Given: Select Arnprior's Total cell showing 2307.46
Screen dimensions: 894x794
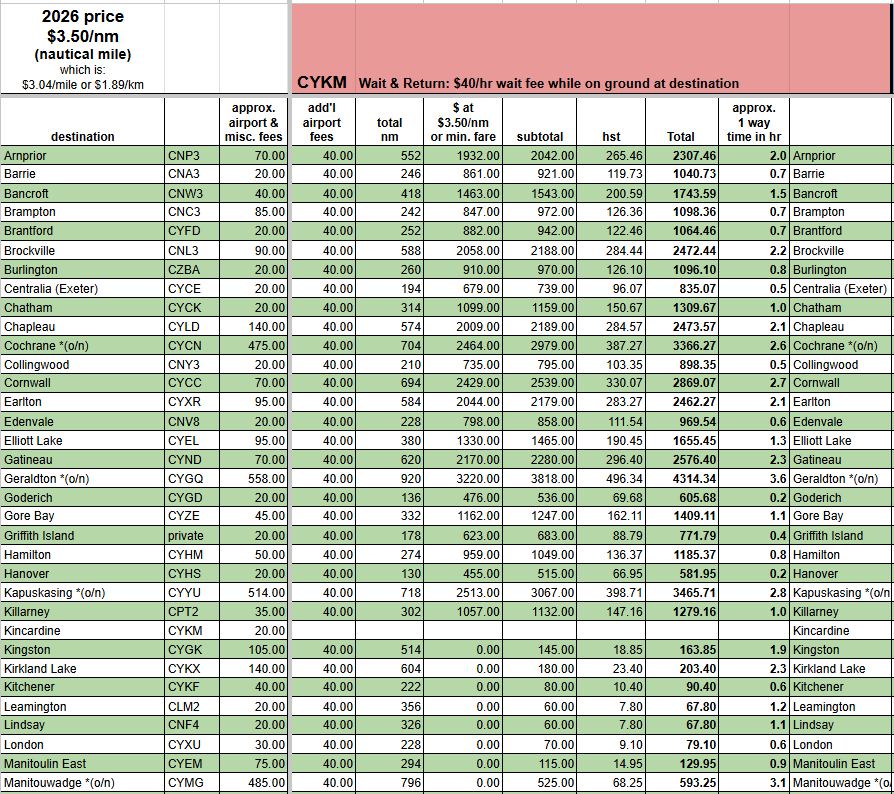Looking at the screenshot, I should click(684, 156).
